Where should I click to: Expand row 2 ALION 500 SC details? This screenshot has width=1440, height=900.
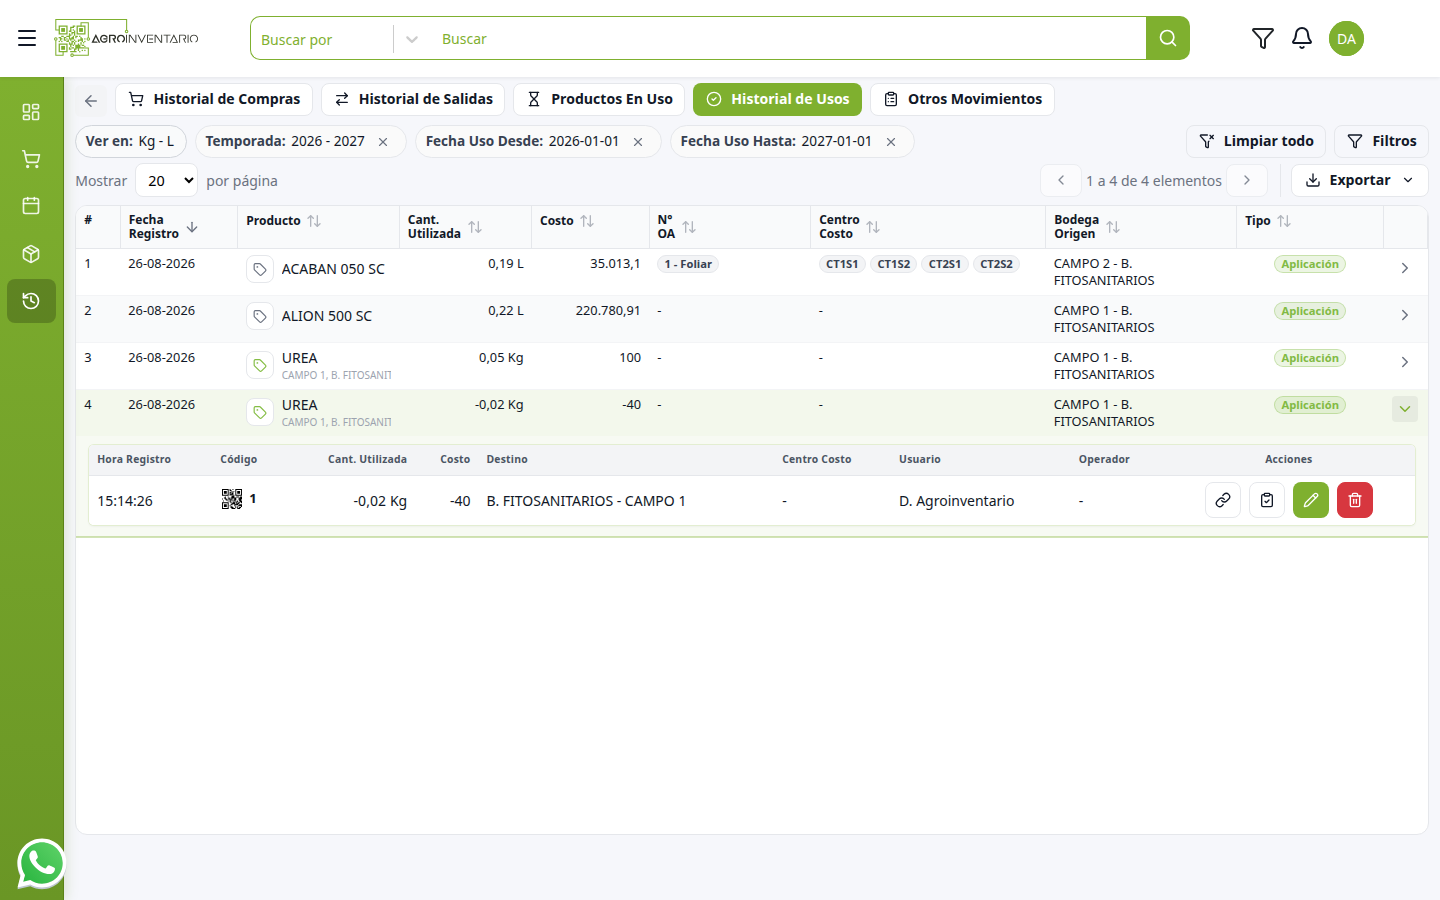coord(1405,315)
